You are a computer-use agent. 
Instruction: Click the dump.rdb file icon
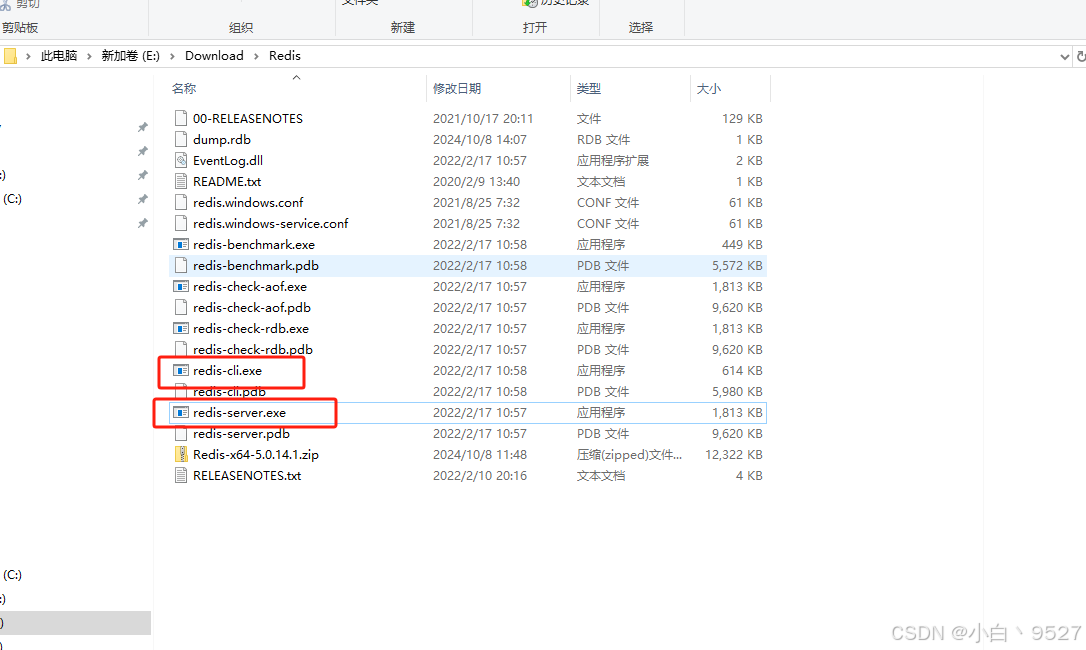pos(181,139)
